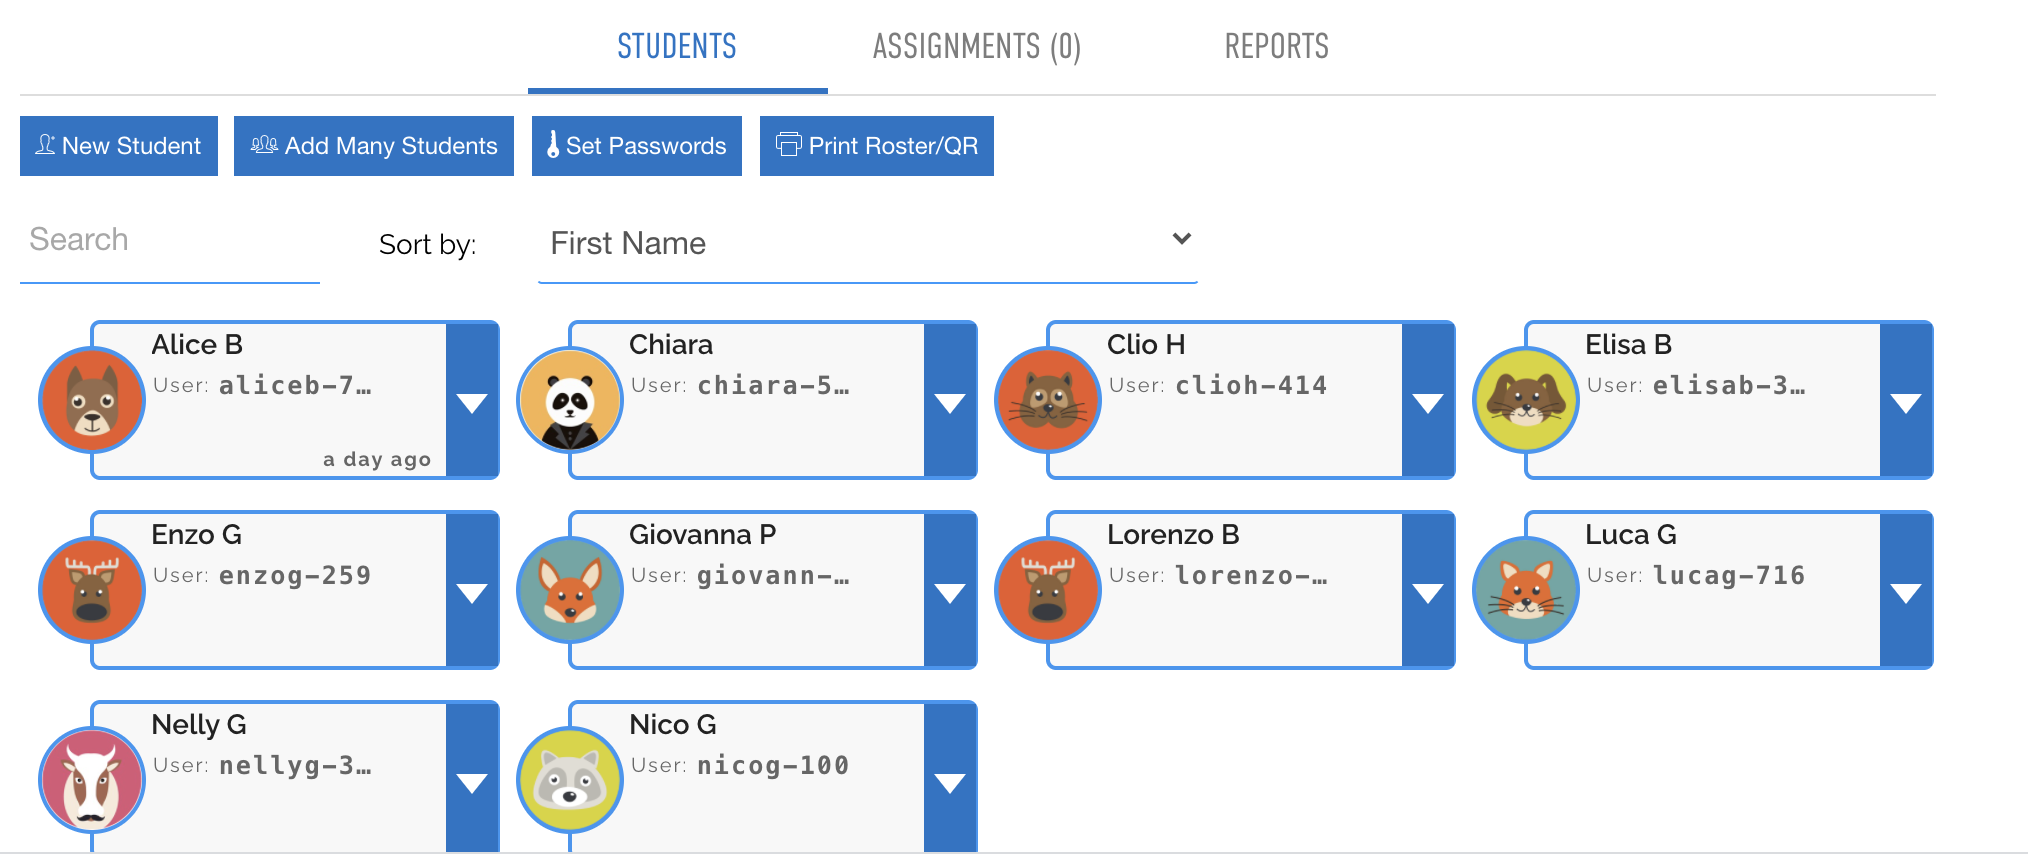
Task: Switch to the Assignments (0) tab
Action: tap(976, 47)
